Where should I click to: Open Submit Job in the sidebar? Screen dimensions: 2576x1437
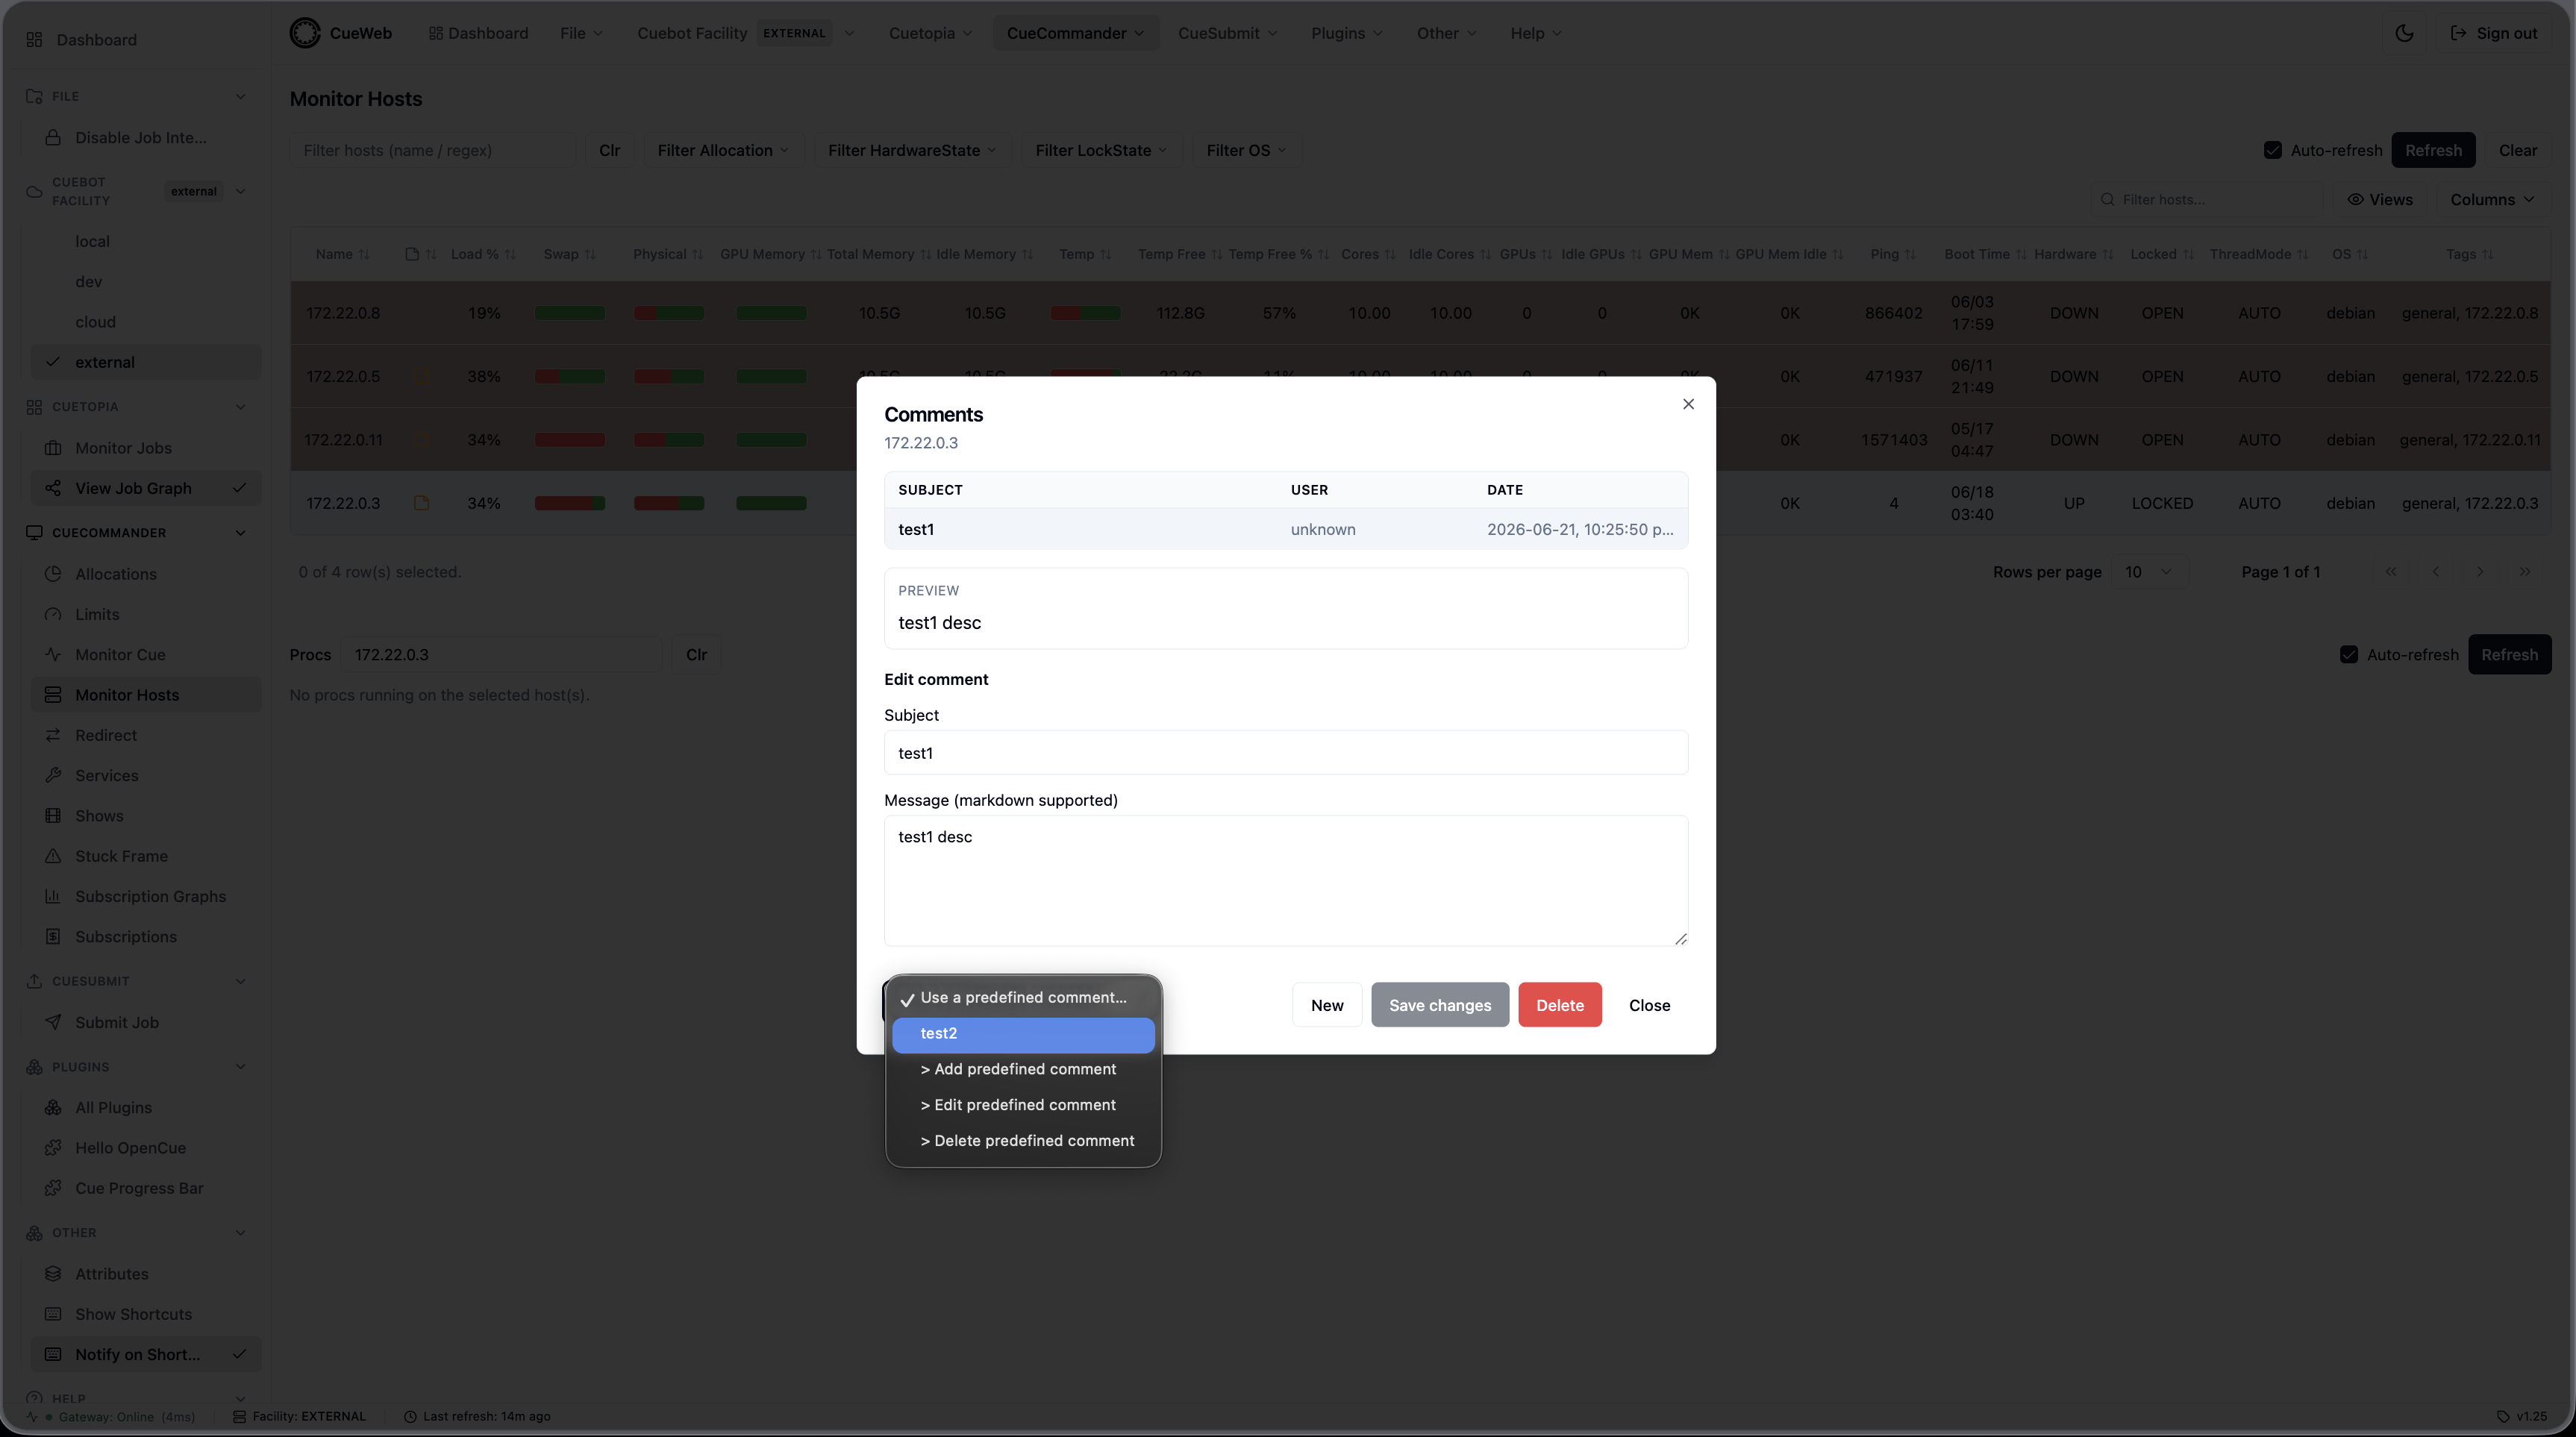(146, 1022)
